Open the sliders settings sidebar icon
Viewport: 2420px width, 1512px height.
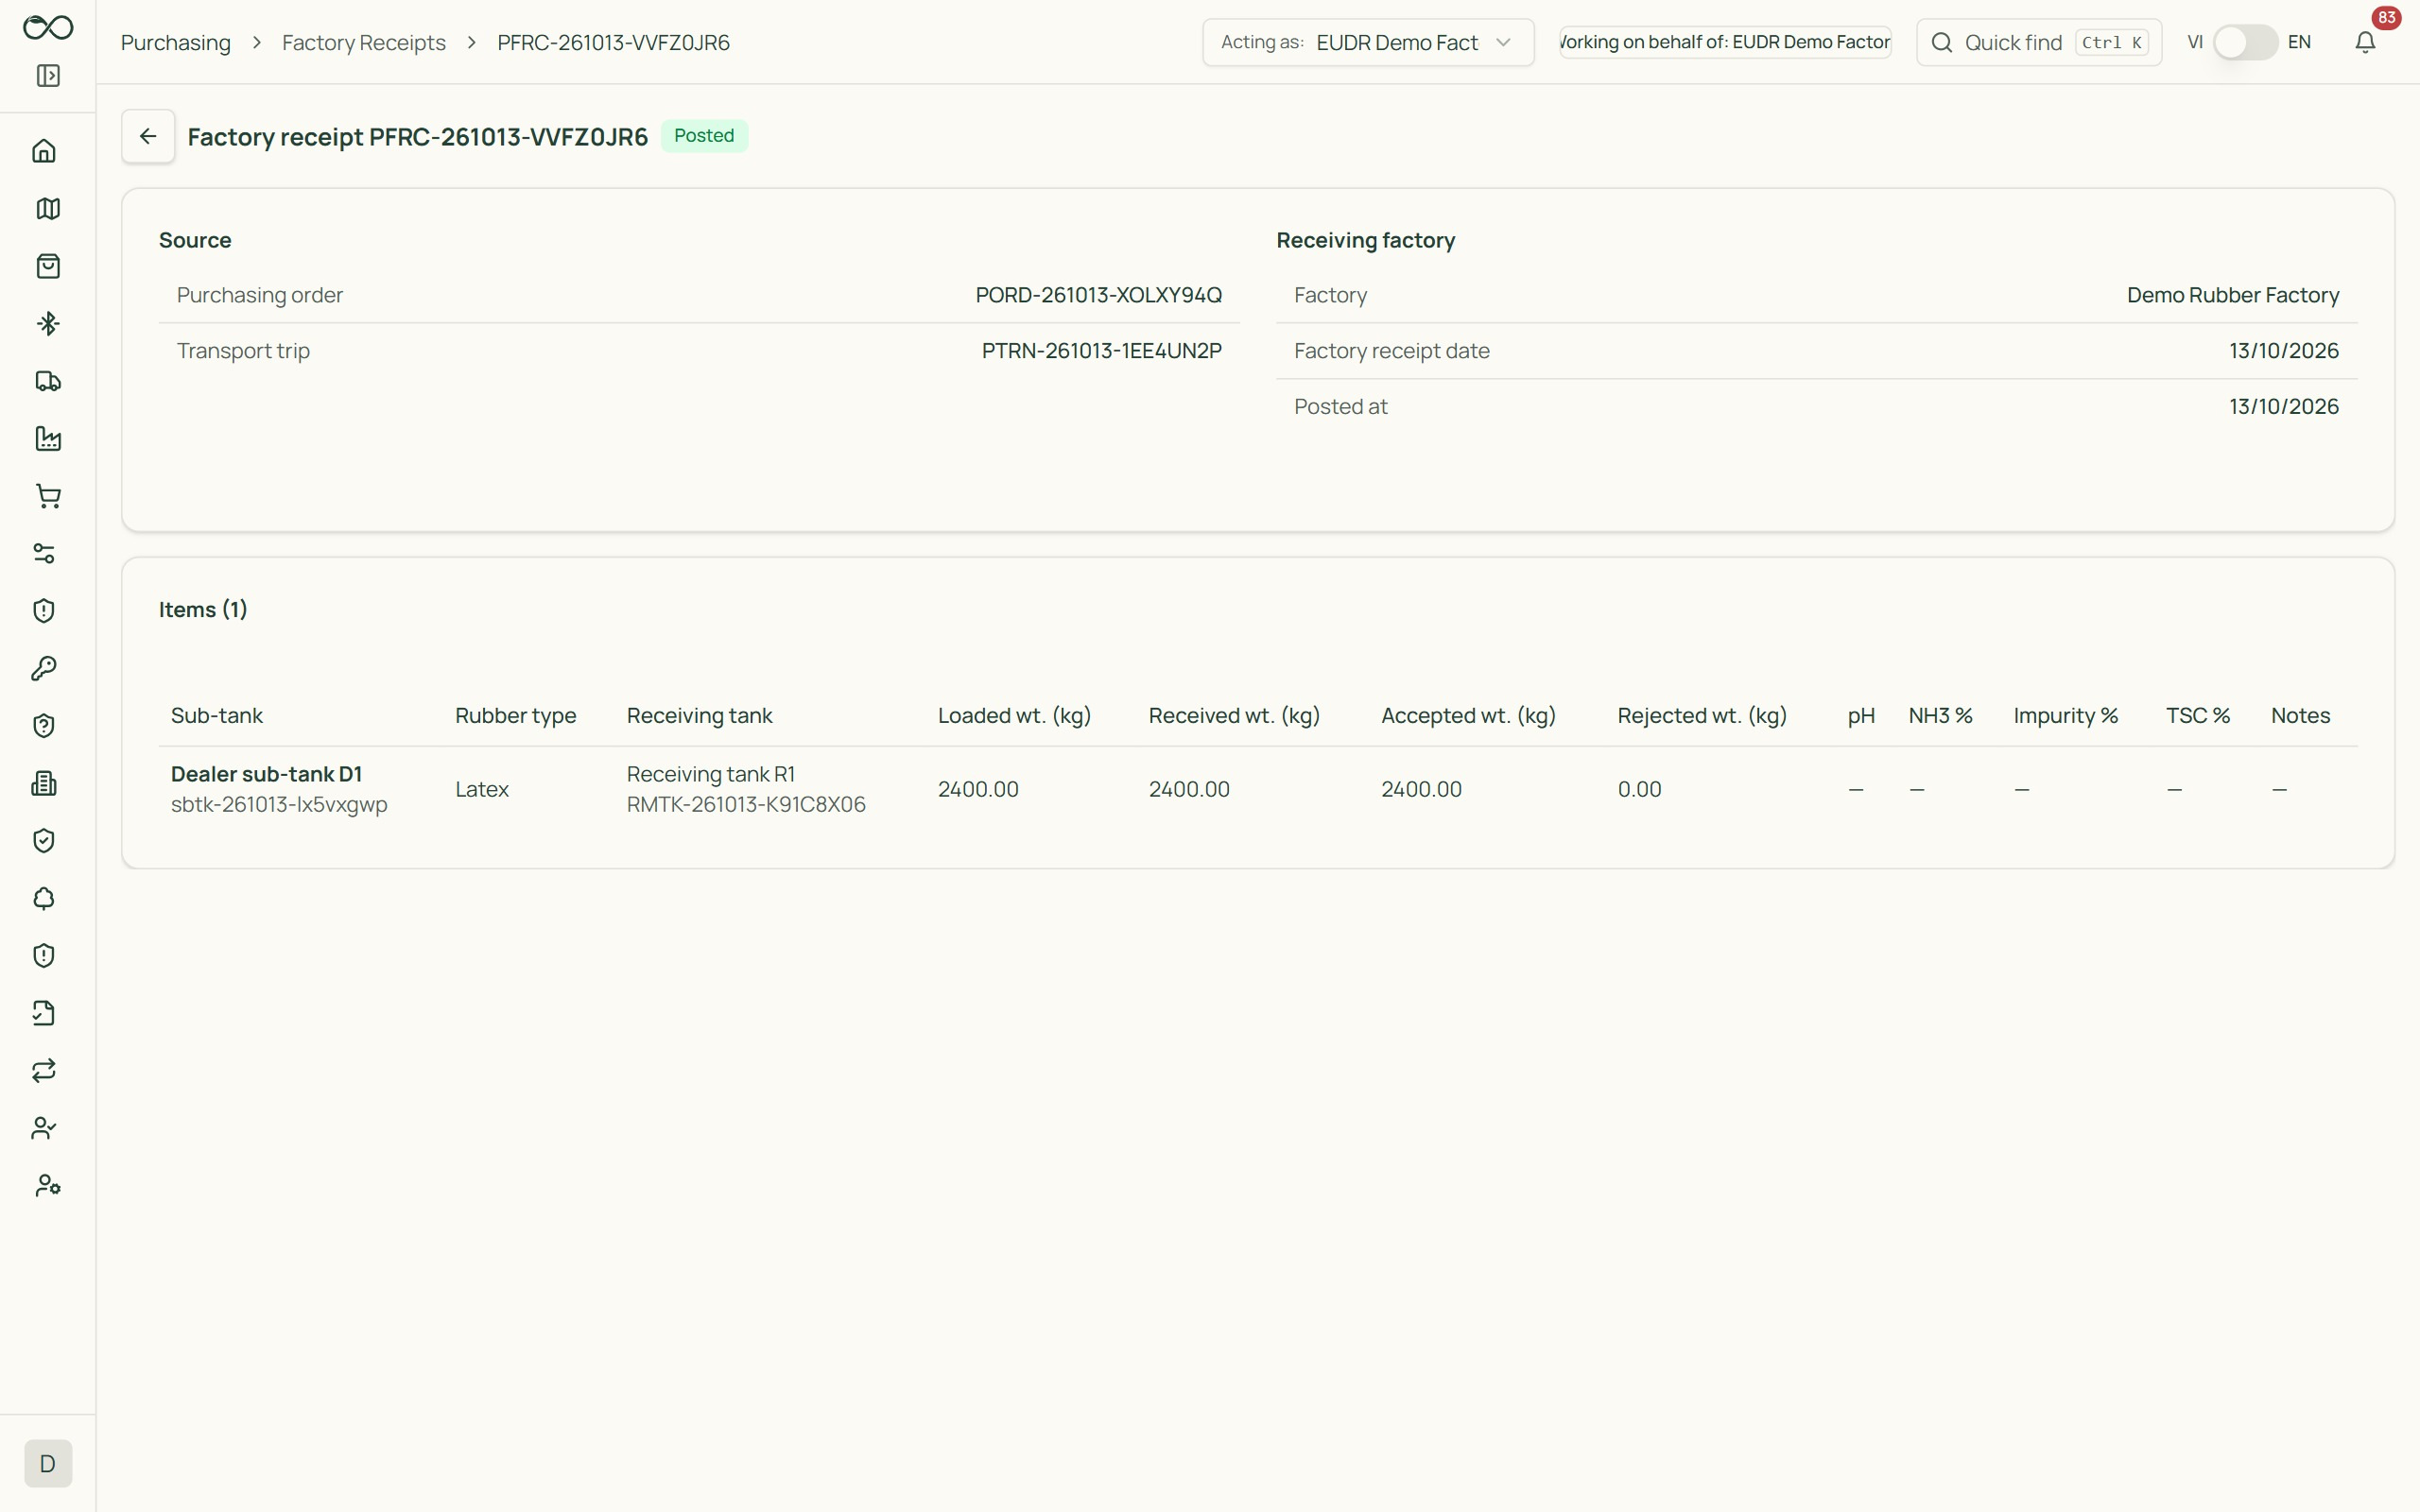point(44,554)
